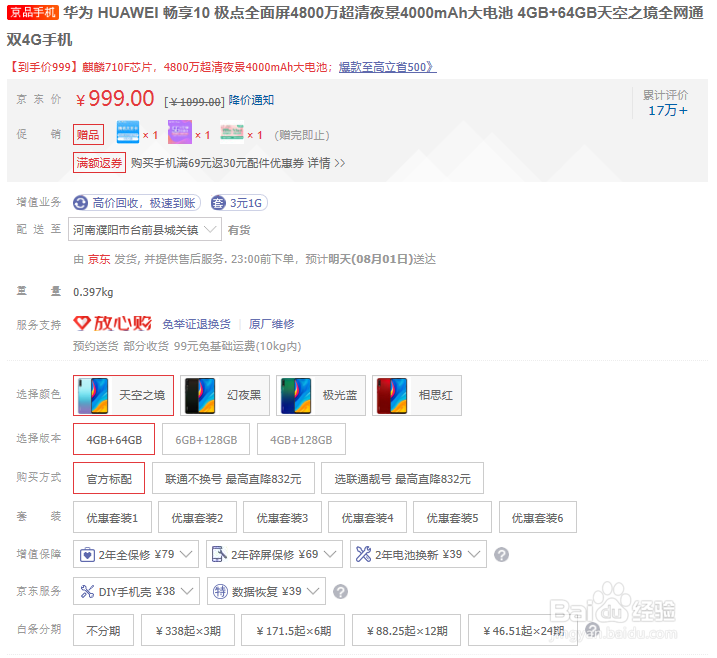
Task: Select 官方标配 purchase method
Action: coord(109,478)
